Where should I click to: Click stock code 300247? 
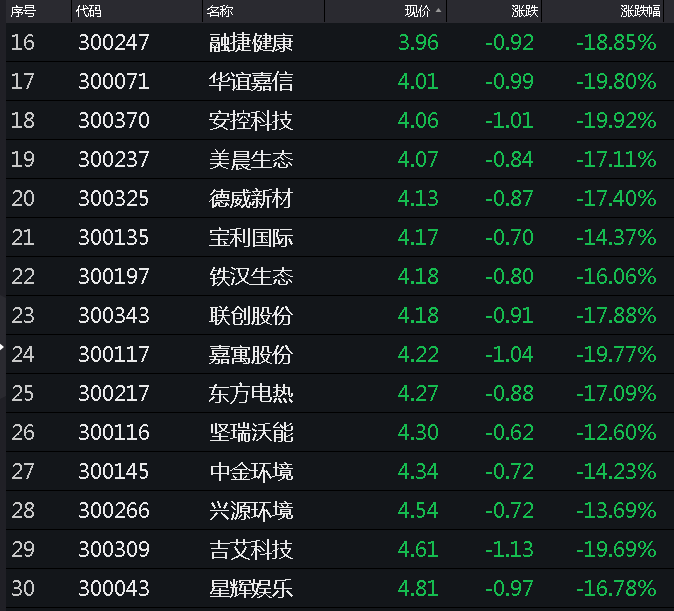click(x=114, y=43)
